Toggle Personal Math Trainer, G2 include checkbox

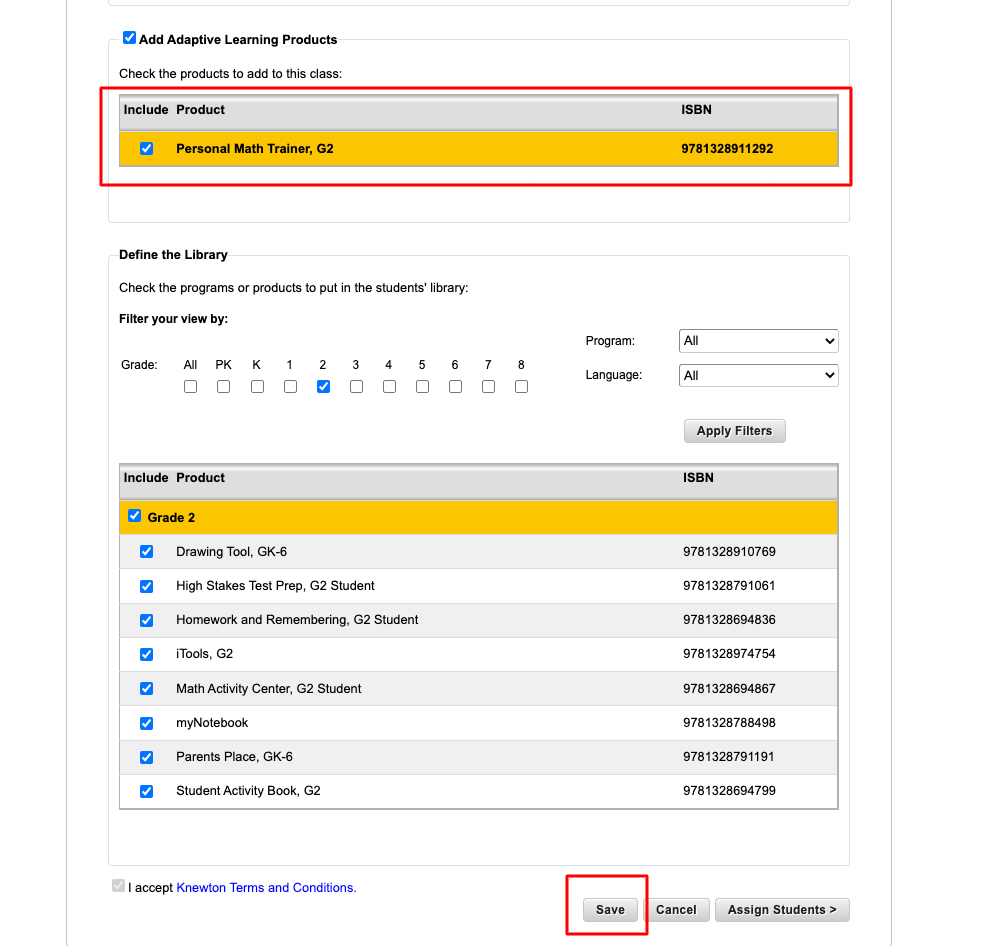tap(146, 149)
